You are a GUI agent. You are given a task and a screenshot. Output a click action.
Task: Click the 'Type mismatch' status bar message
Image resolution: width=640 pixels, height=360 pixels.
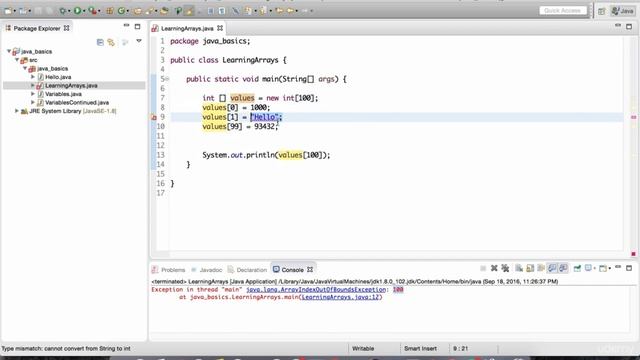click(66, 349)
